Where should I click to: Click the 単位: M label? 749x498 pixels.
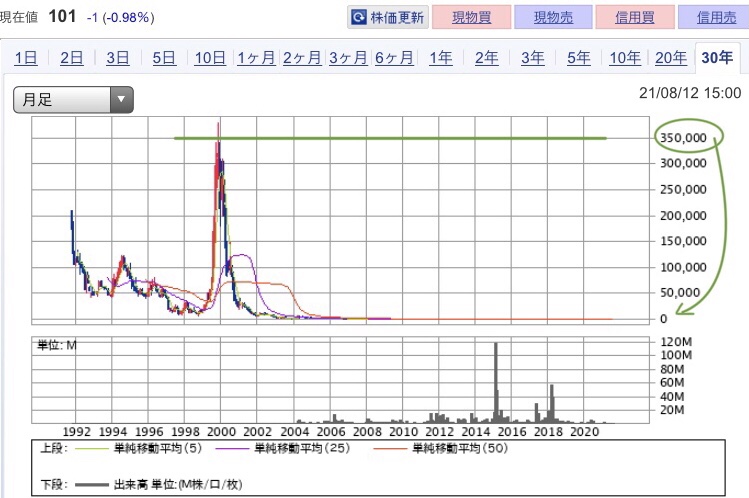pos(57,345)
